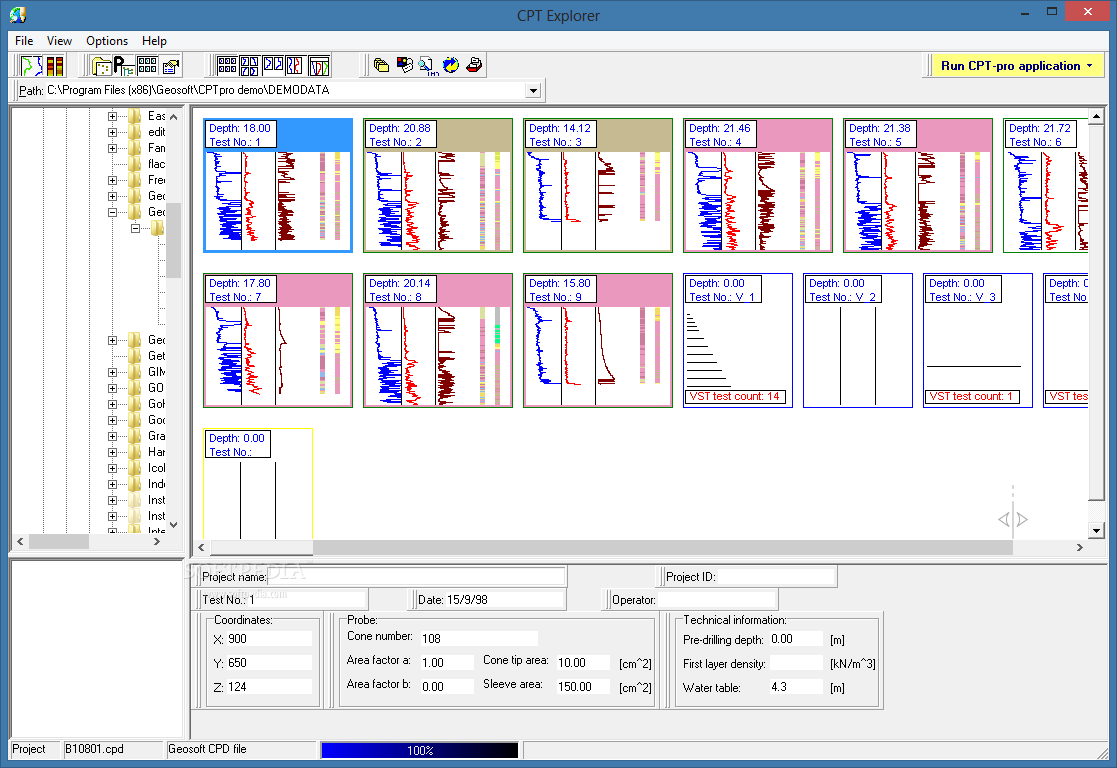The image size is (1117, 768).
Task: Select the yellow-bordered depth 0.00 thumbnail
Action: click(x=258, y=484)
